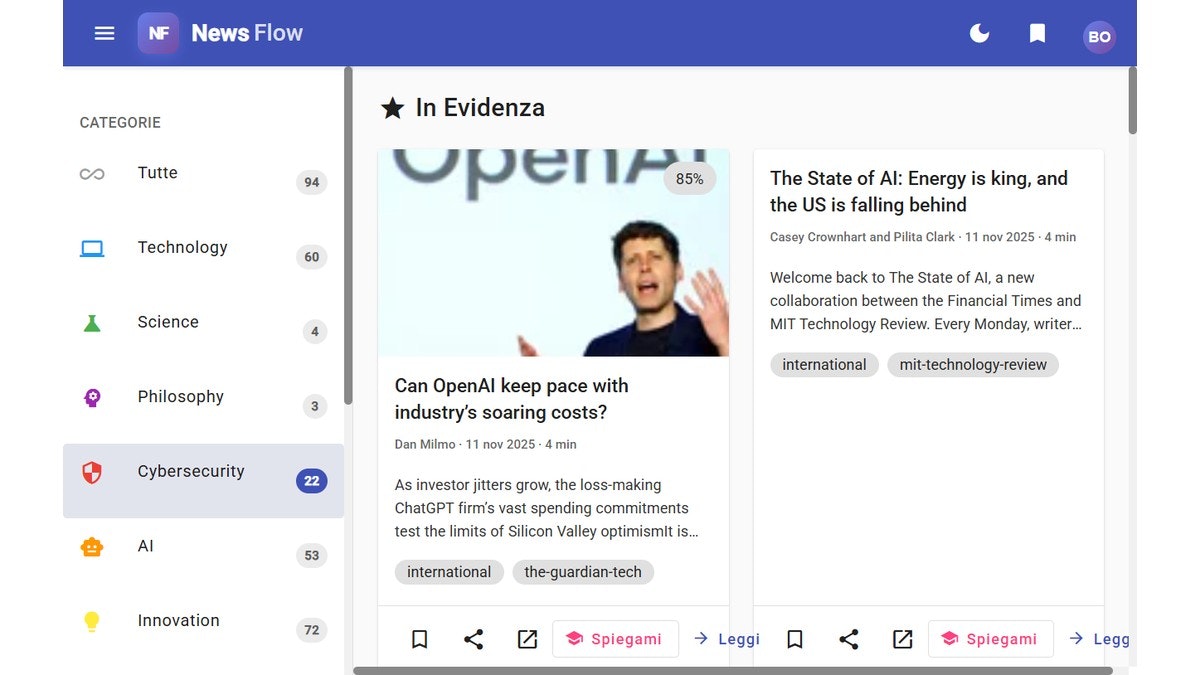Screen dimensions: 1200x675
Task: Click the 'Welcome back to The State of AI' summary
Action: (x=926, y=301)
